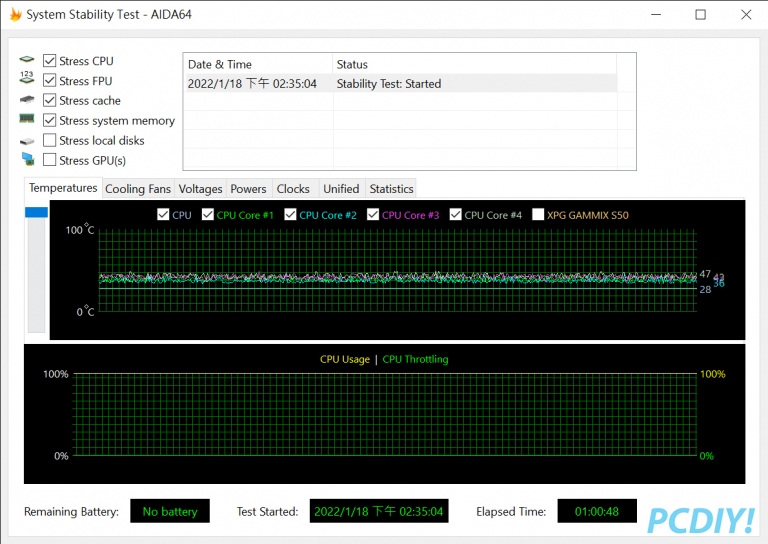Minimize the System Stability Test window
Viewport: 768px width, 544px height.
tap(656, 15)
